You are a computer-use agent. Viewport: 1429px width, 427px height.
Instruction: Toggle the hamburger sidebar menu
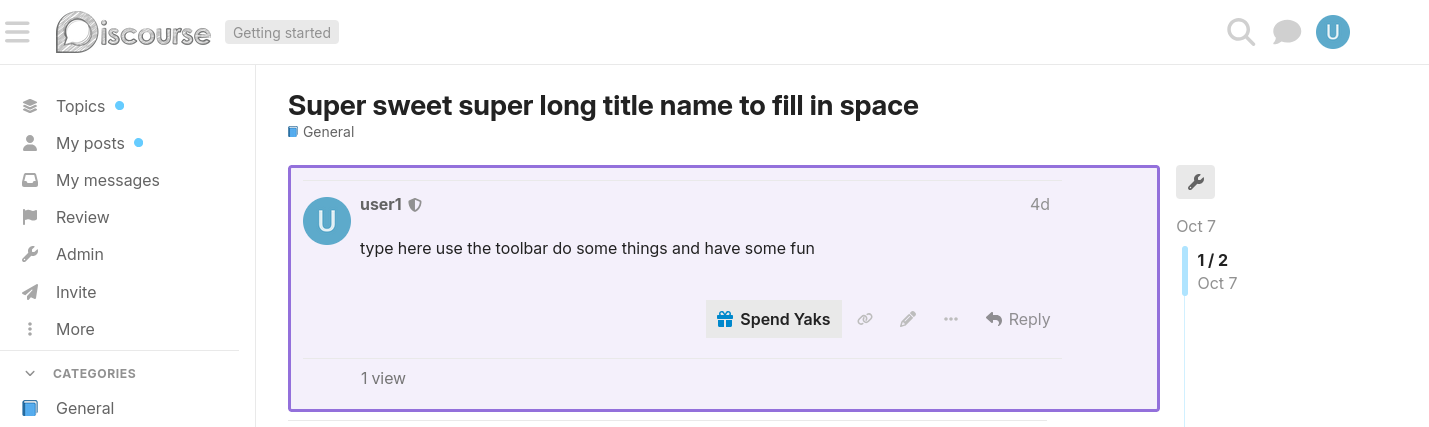coord(17,32)
